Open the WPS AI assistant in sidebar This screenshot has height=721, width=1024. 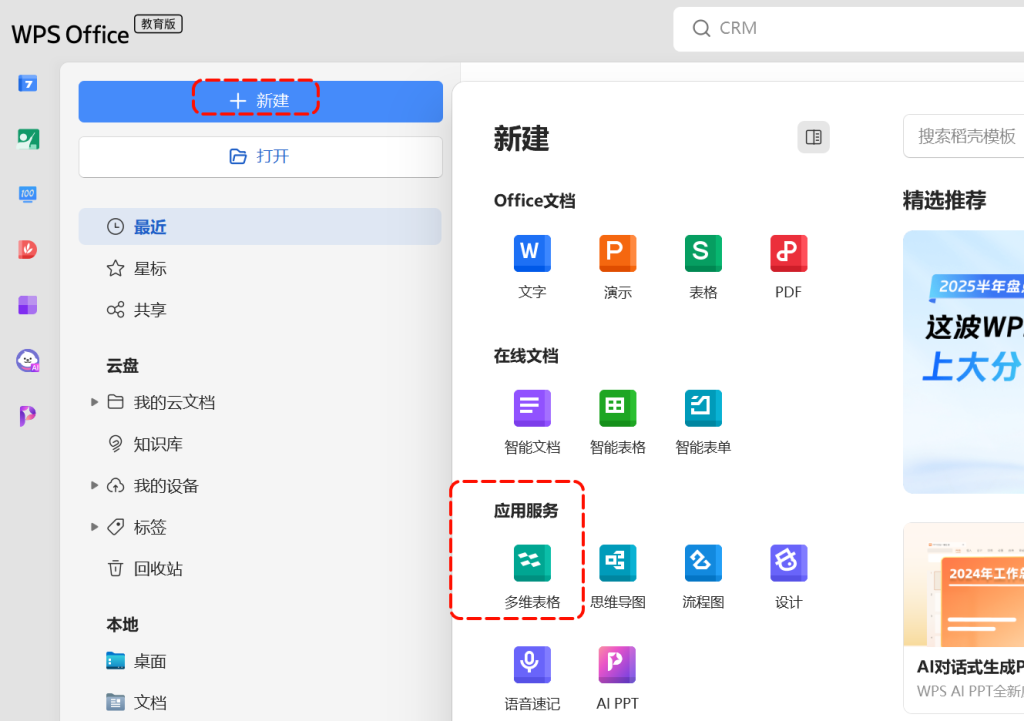(x=27, y=360)
